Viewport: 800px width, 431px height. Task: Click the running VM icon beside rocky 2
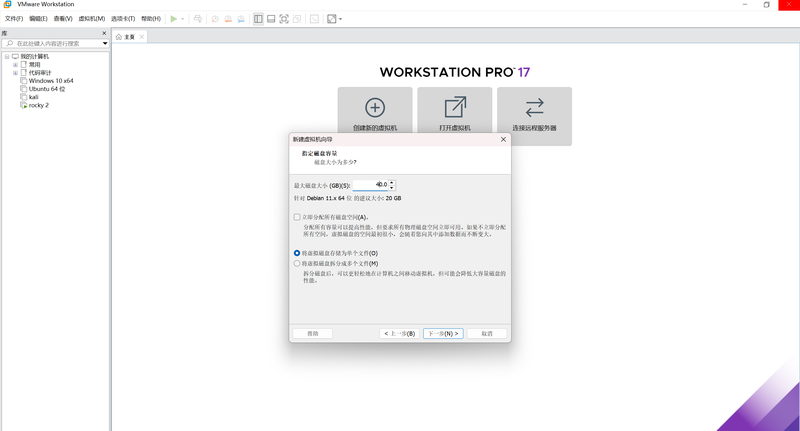click(x=23, y=105)
